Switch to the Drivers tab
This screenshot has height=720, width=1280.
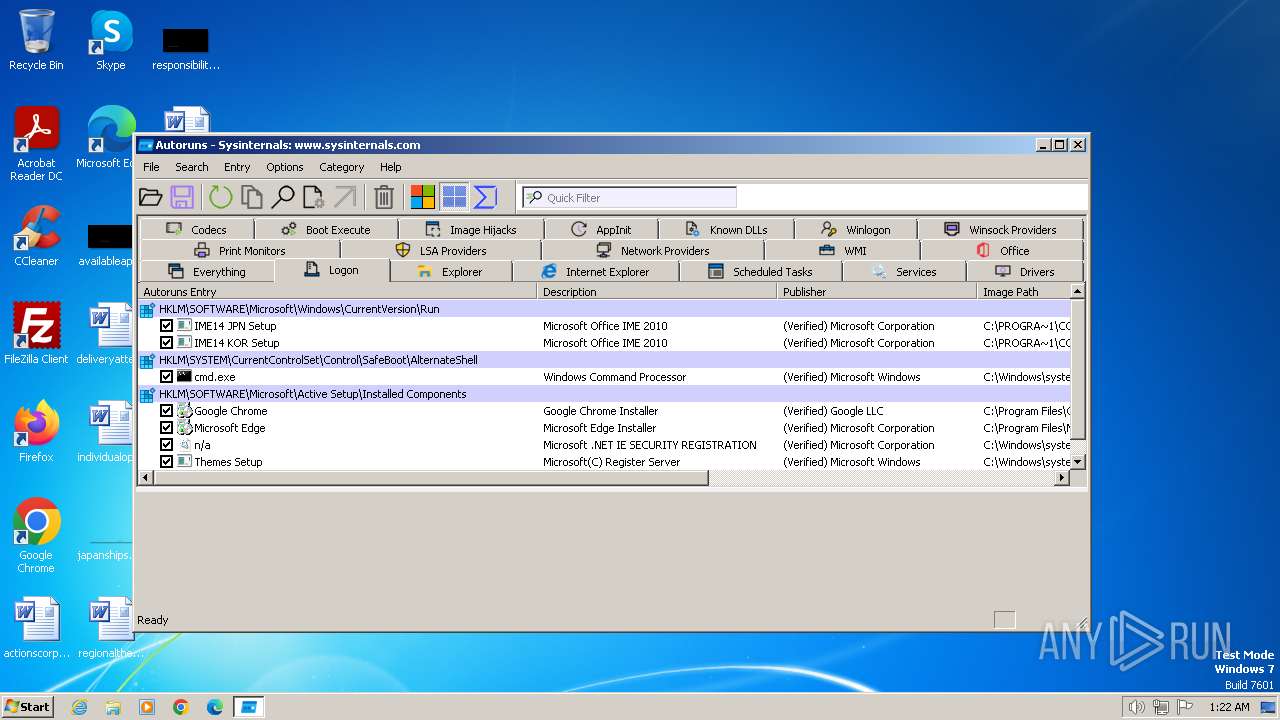coord(1025,271)
